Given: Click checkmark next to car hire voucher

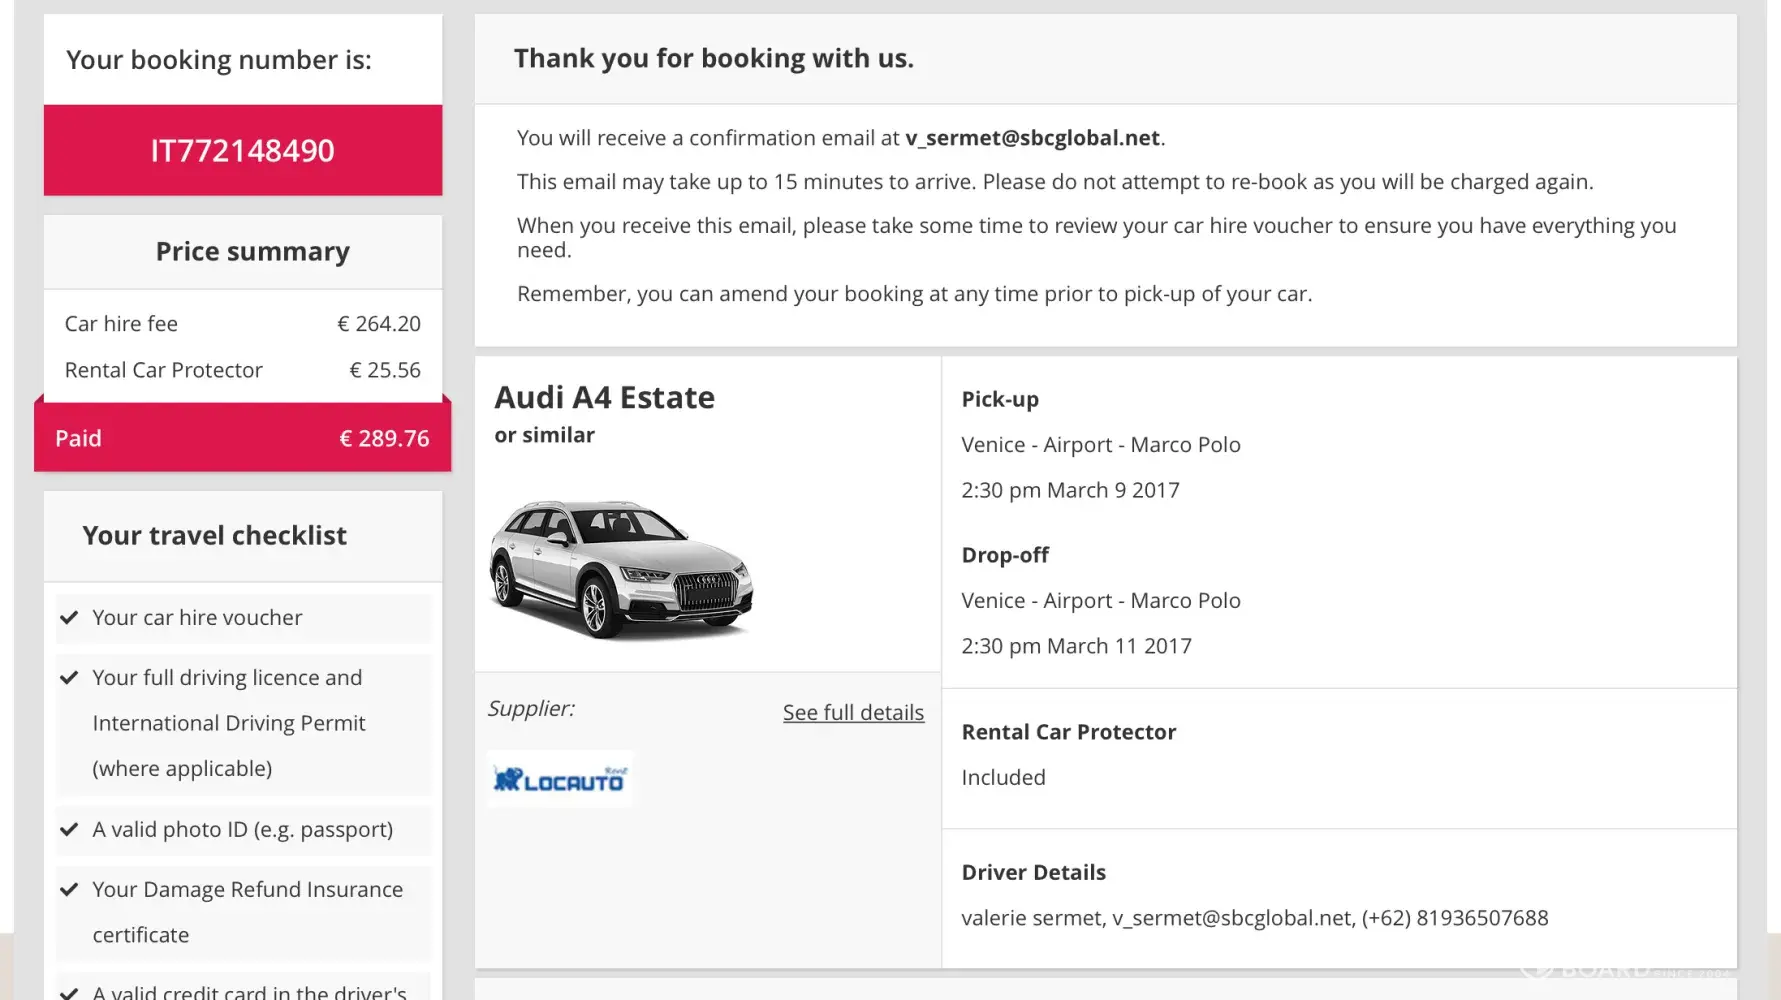Looking at the screenshot, I should click(69, 618).
